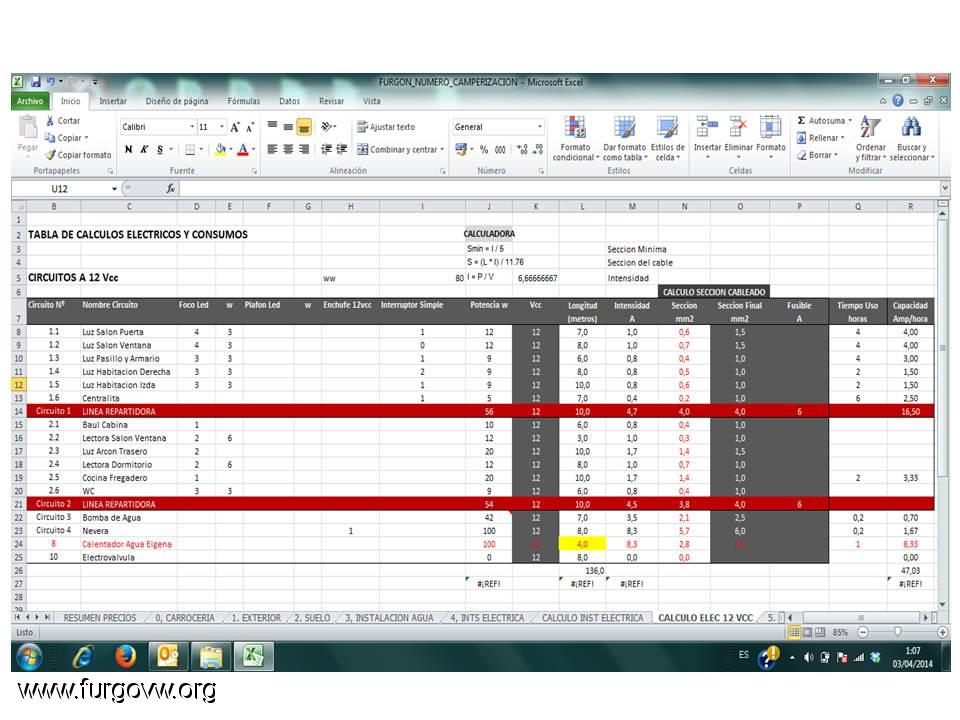Viewport: 960px width, 720px height.
Task: Click the zoom out minus button
Action: 863,632
